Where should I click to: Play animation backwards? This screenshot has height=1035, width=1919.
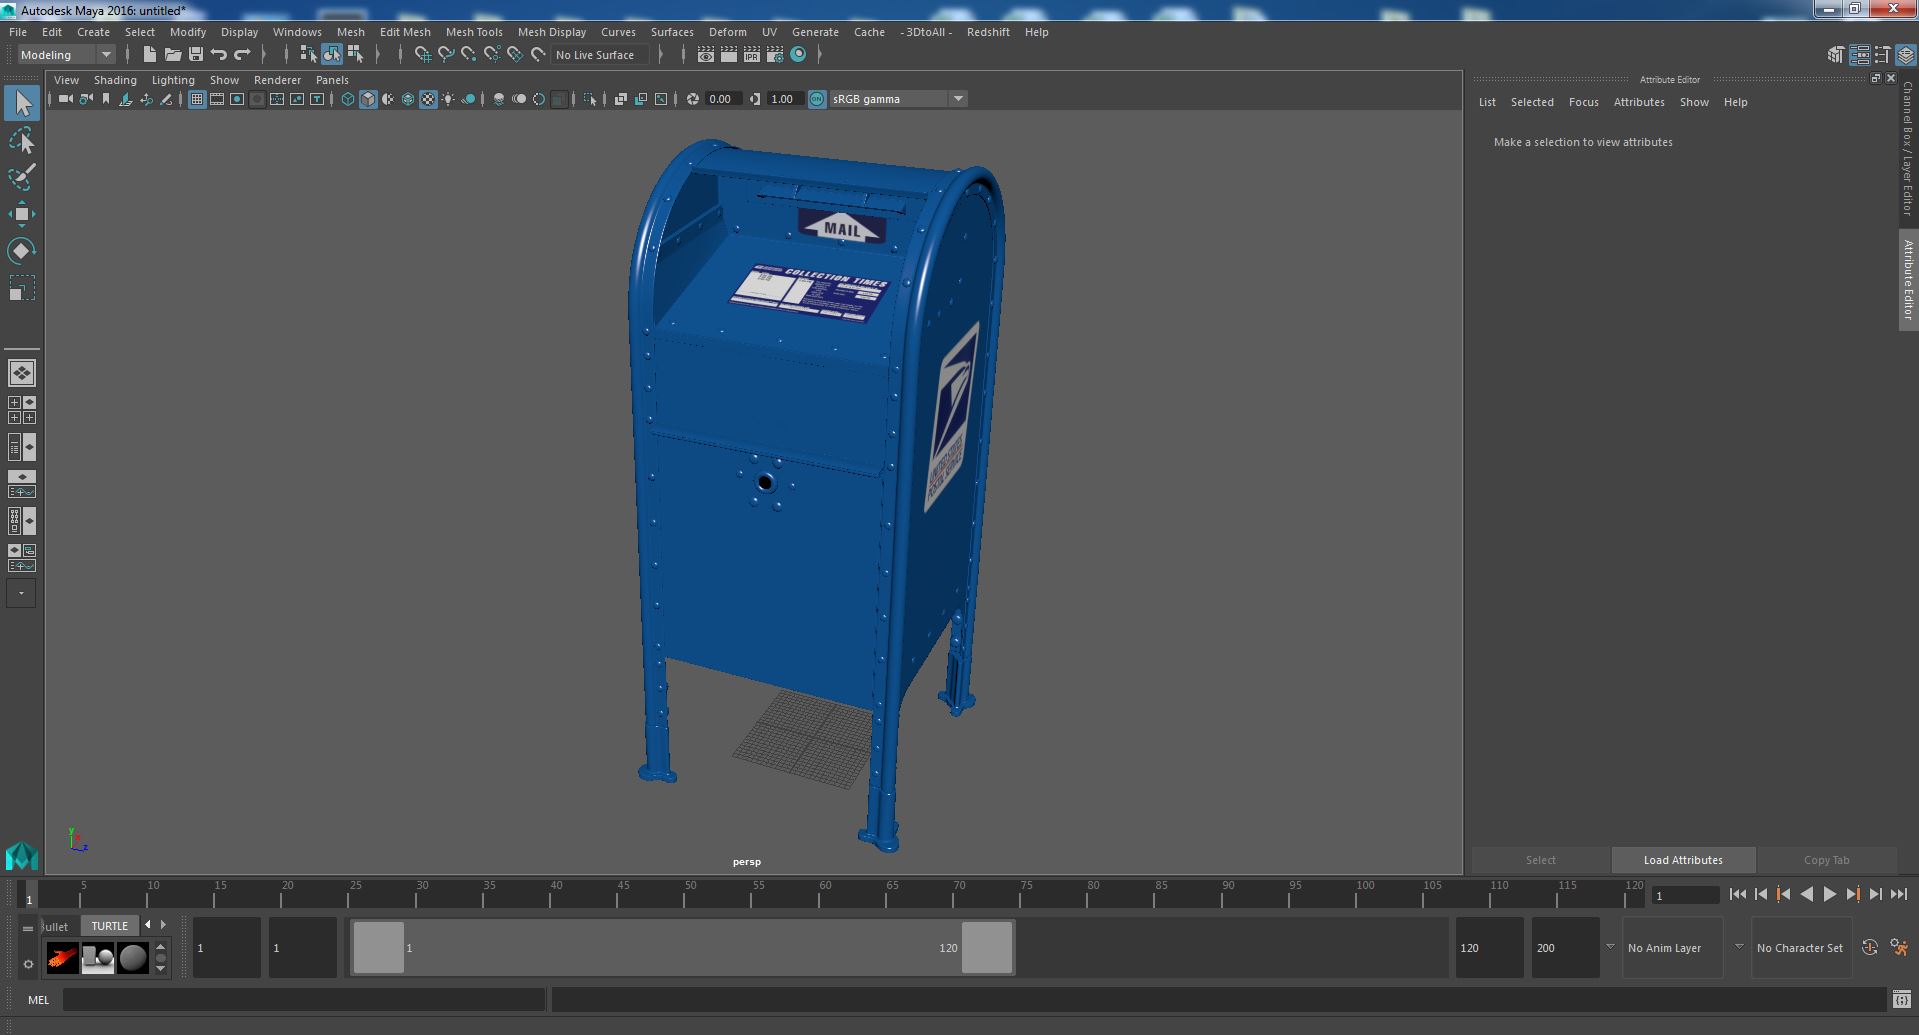[x=1806, y=895]
